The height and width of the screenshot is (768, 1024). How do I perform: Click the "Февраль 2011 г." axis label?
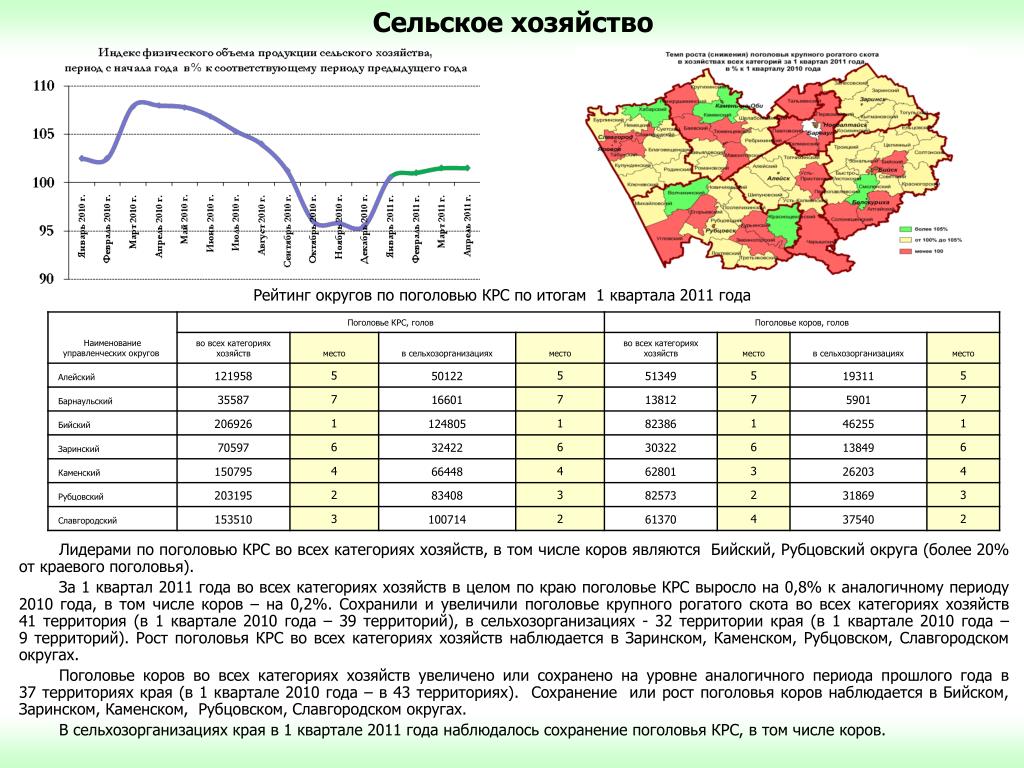pos(417,228)
